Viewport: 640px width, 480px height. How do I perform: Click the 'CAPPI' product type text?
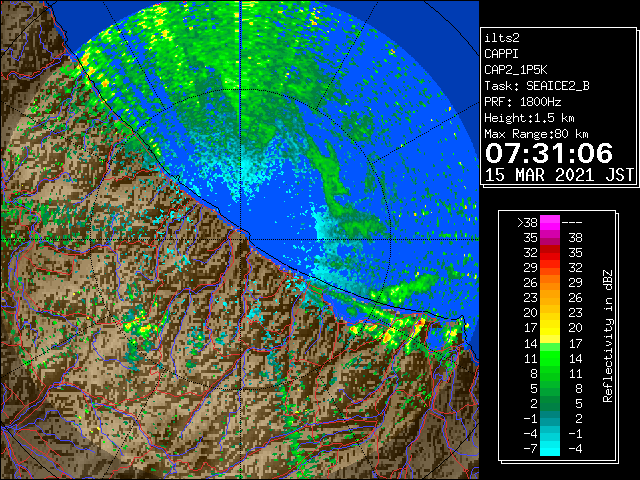[x=501, y=54]
